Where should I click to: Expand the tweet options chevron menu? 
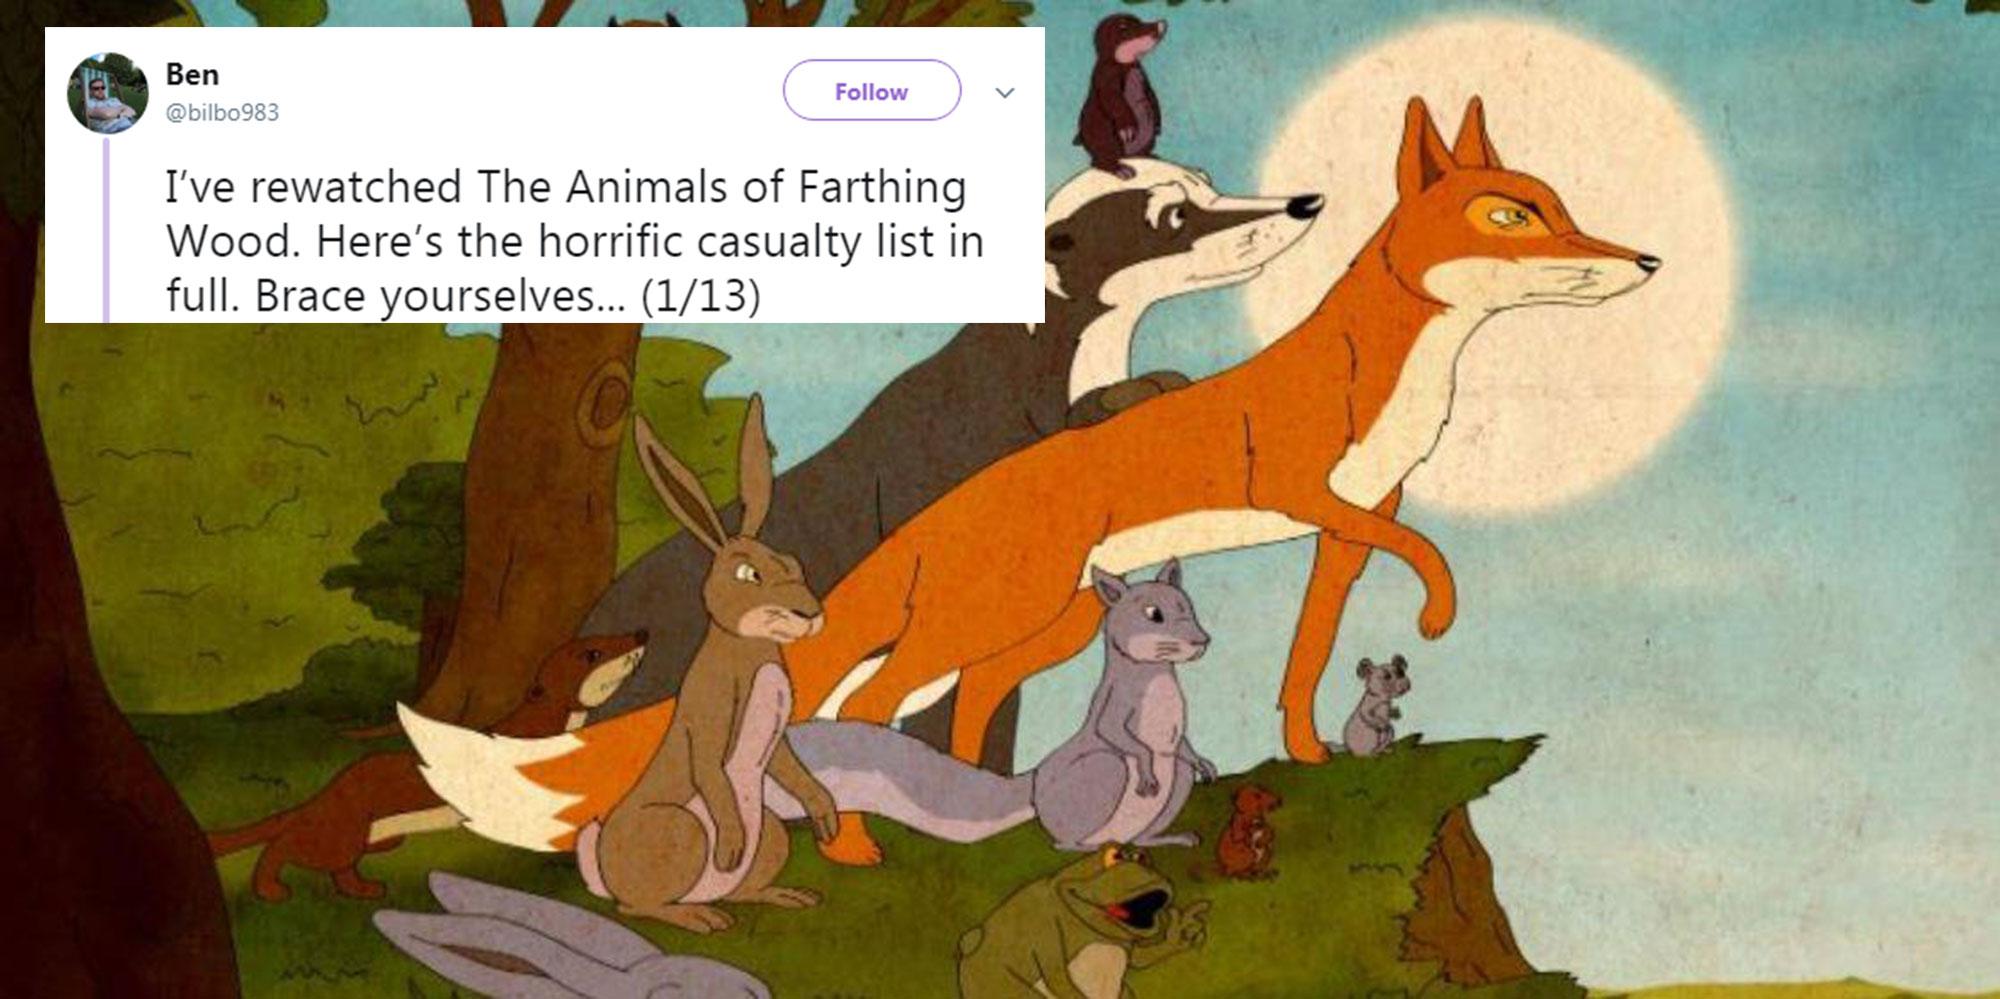coord(1005,93)
